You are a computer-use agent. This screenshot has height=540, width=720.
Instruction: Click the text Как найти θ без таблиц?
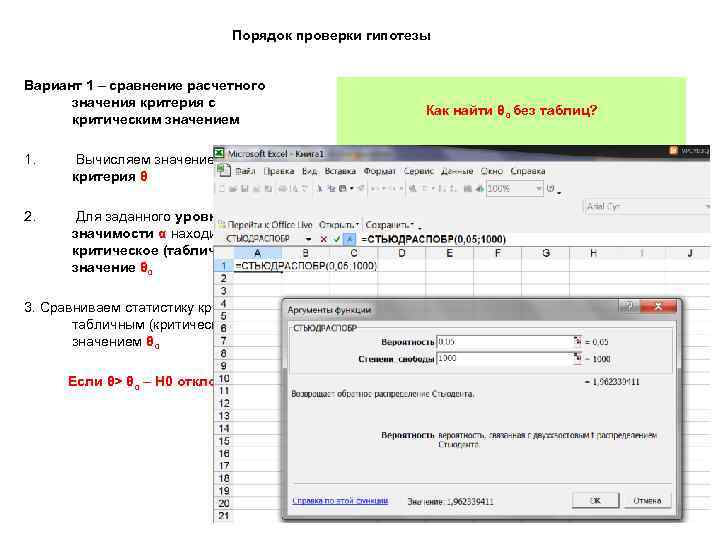click(x=511, y=111)
